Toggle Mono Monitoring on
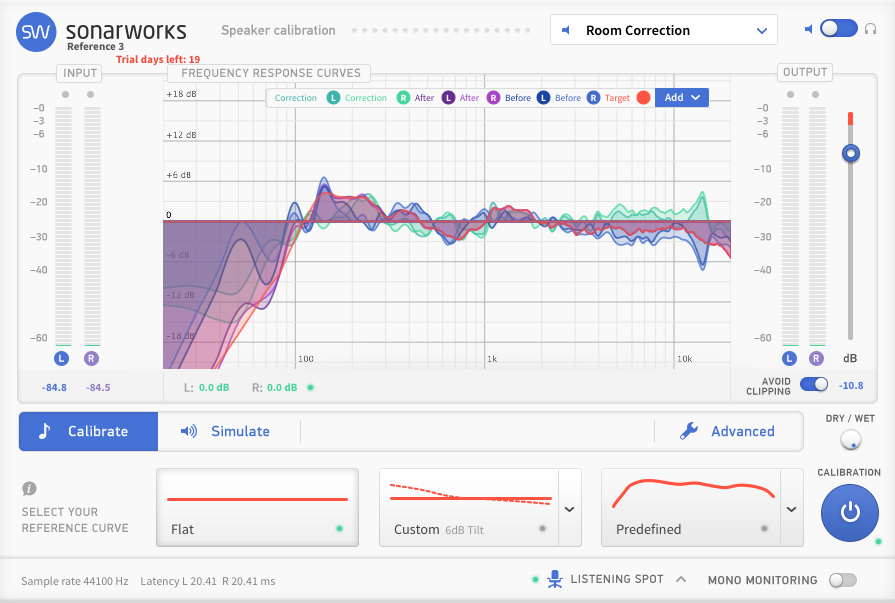Viewport: 895px width, 603px height. (841, 580)
